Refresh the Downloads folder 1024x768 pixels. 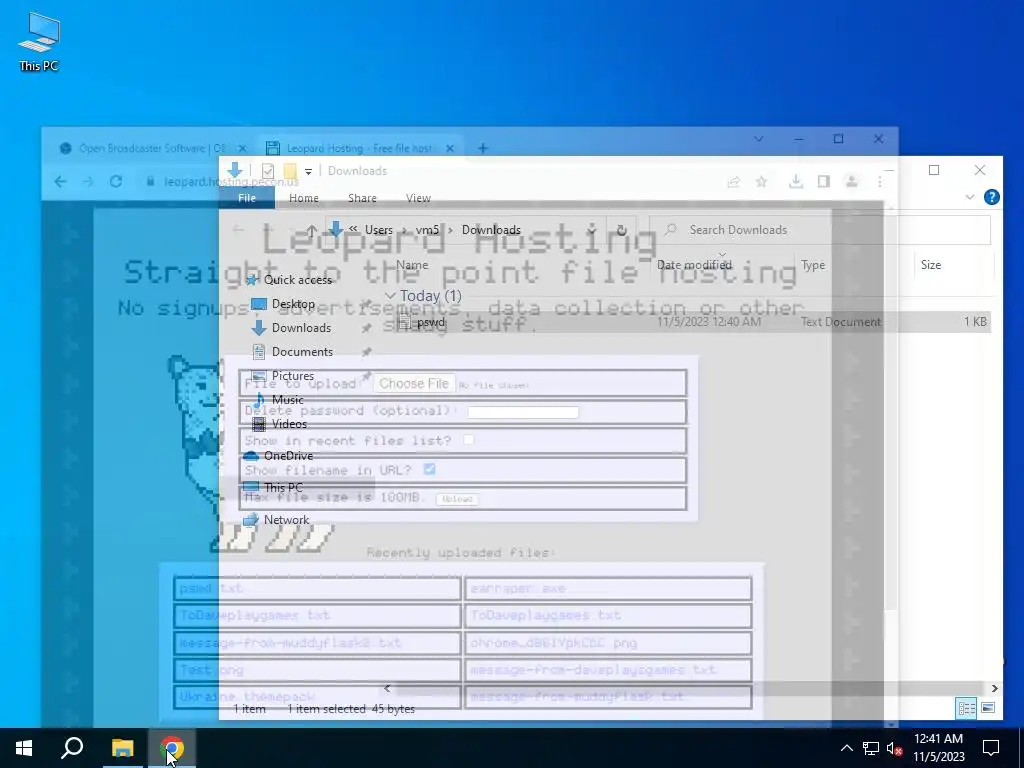click(622, 230)
